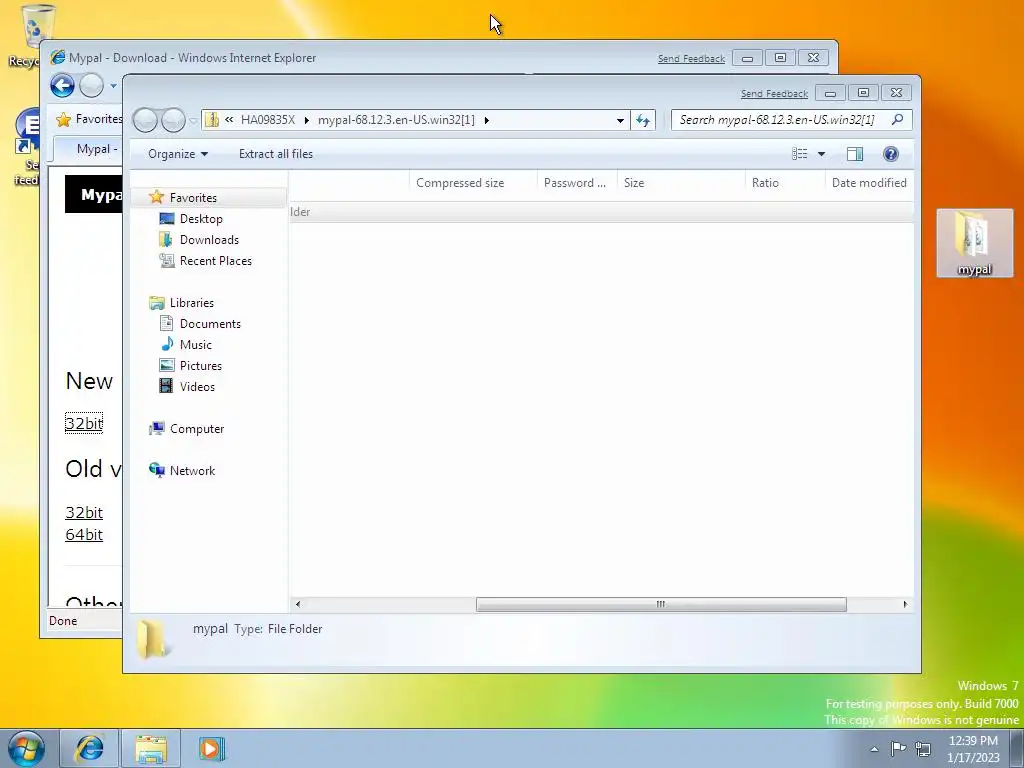1024x768 pixels.
Task: Click the scrollbar left arrow
Action: click(x=298, y=604)
